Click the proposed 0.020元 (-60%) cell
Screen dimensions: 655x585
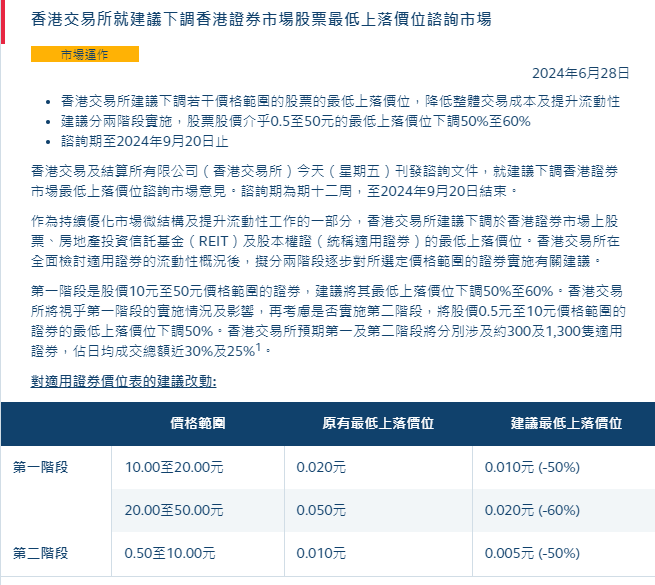[x=532, y=510]
